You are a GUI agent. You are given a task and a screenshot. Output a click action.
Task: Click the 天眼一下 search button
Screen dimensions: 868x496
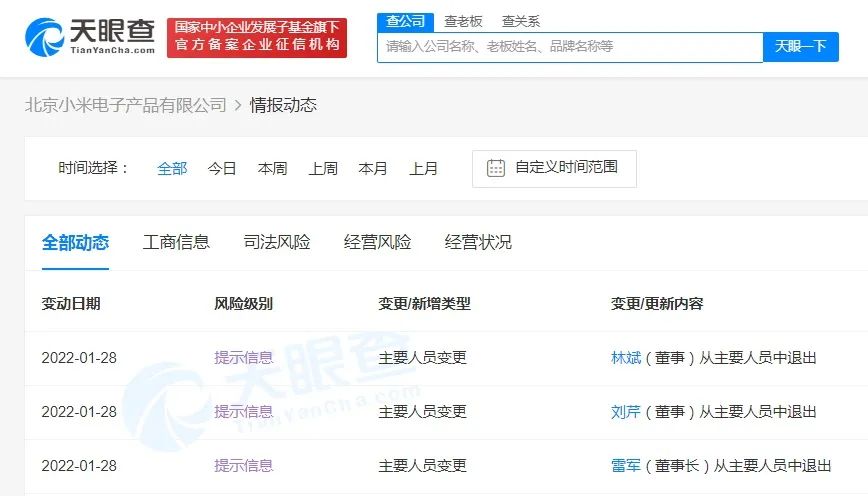click(x=800, y=46)
